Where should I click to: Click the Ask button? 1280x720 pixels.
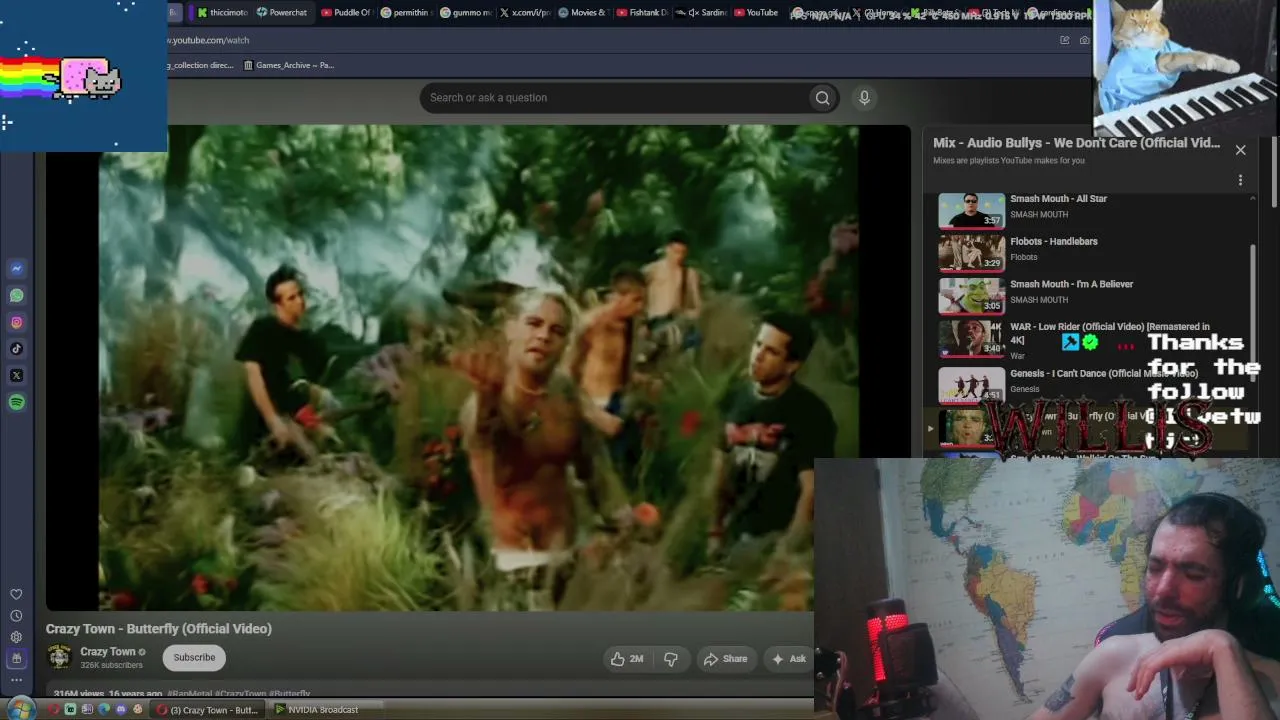click(788, 658)
